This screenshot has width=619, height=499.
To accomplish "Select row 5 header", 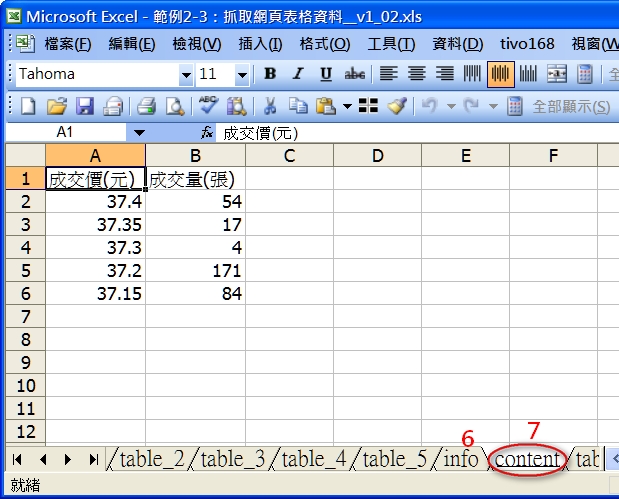I will pos(26,270).
